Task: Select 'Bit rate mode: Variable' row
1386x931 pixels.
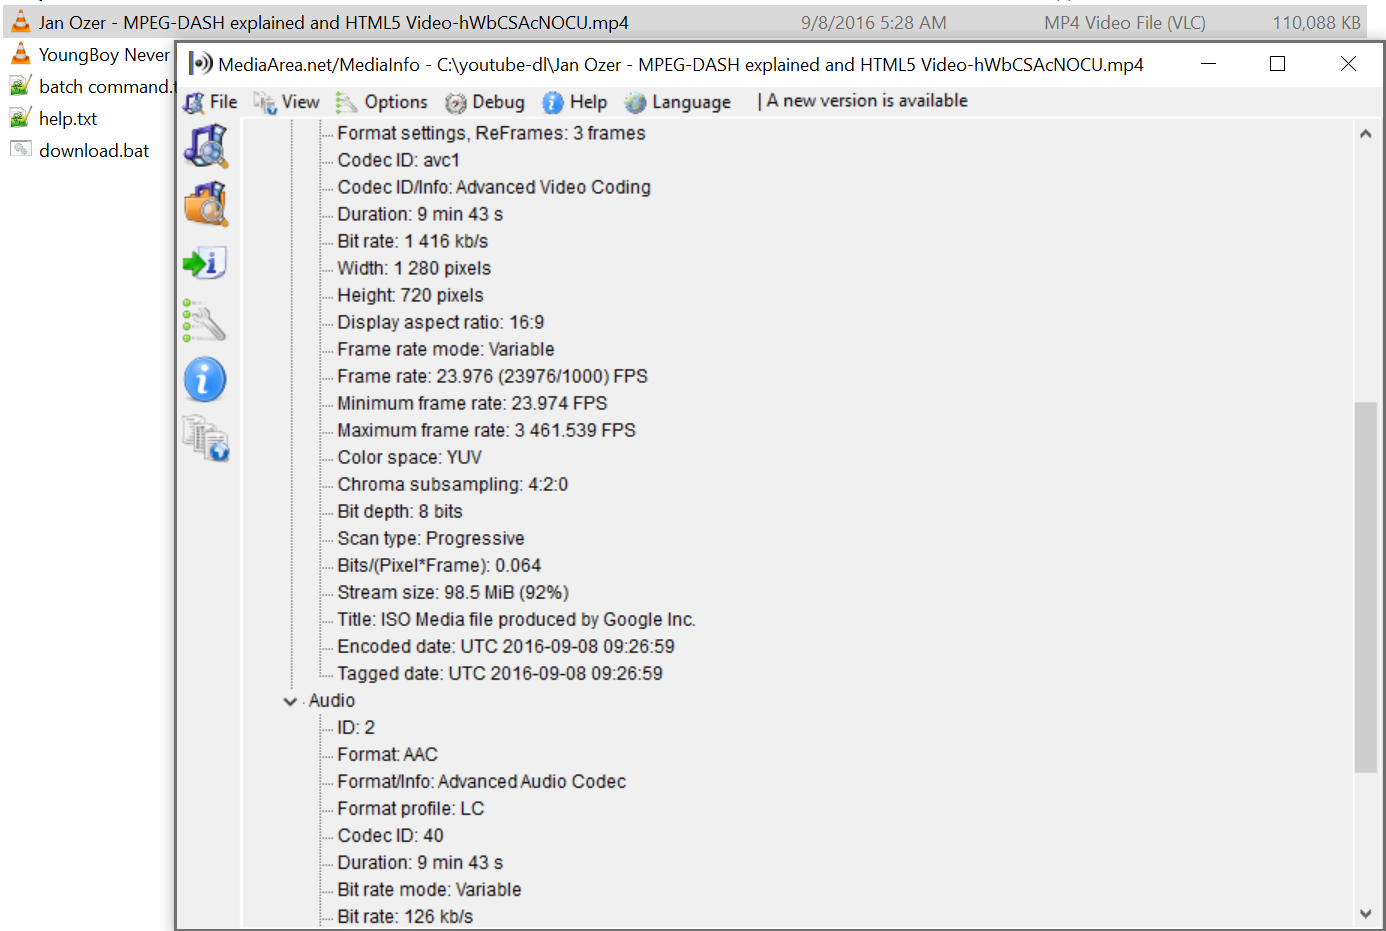Action: [429, 889]
